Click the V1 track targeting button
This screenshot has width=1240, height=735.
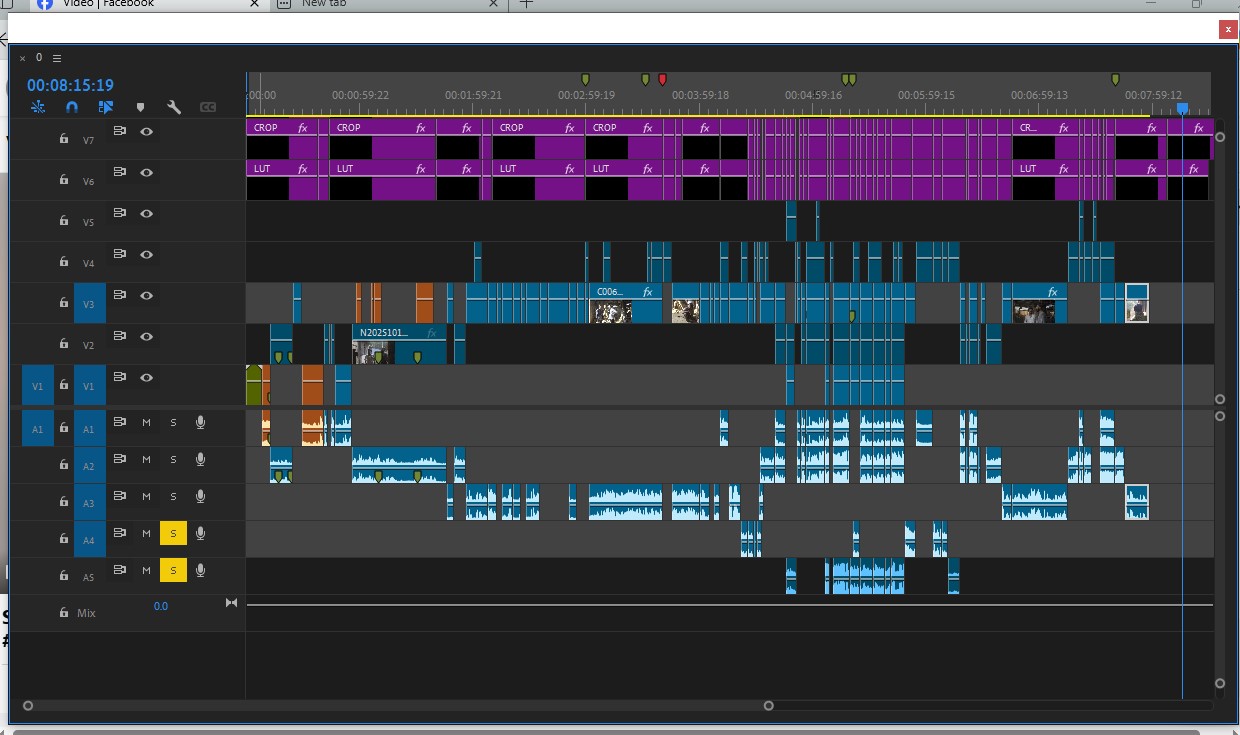tap(89, 384)
